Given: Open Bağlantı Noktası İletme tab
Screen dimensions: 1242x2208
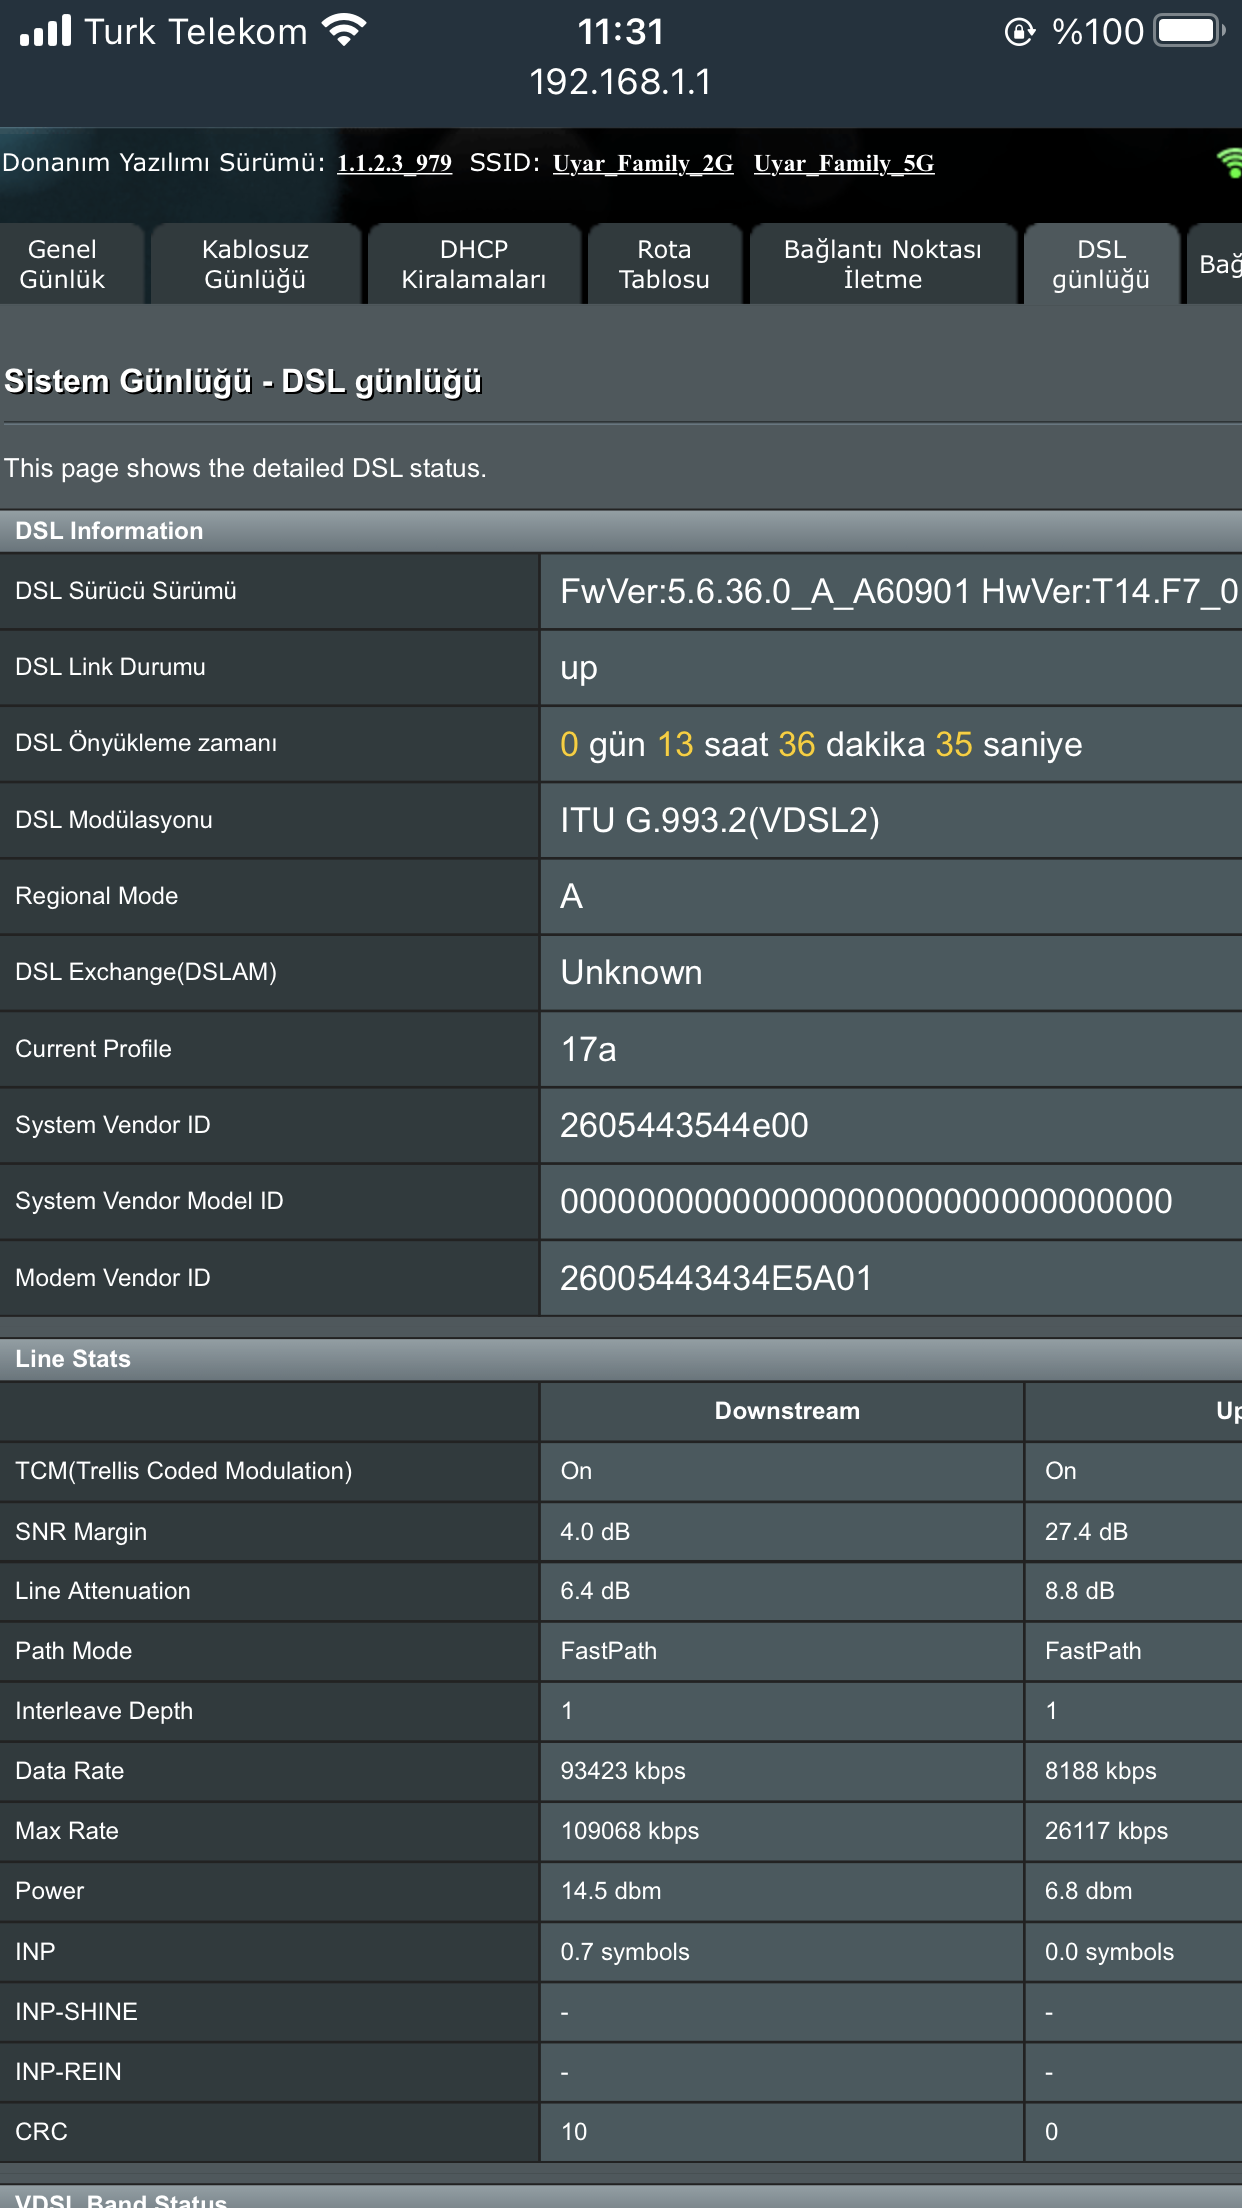Looking at the screenshot, I should [x=882, y=264].
